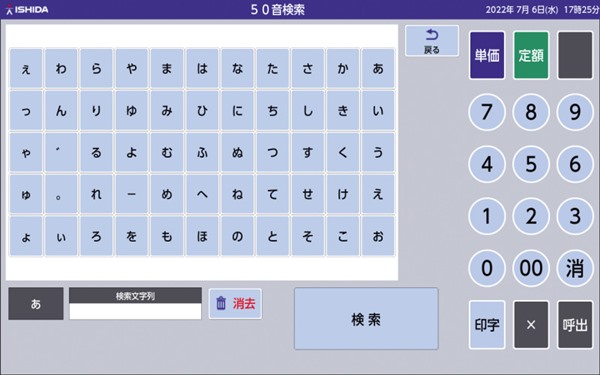Tap the か kana key

point(343,68)
